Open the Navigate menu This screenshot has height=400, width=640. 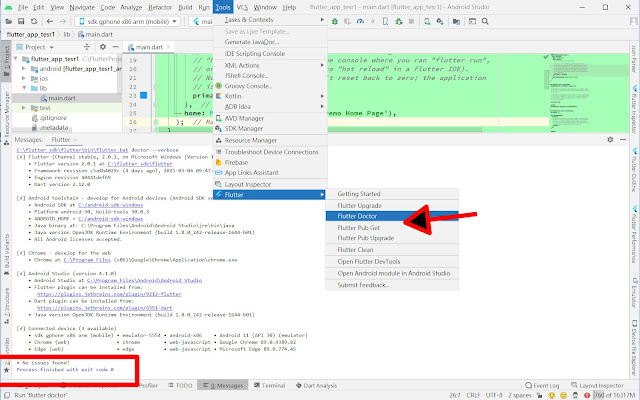click(x=82, y=7)
